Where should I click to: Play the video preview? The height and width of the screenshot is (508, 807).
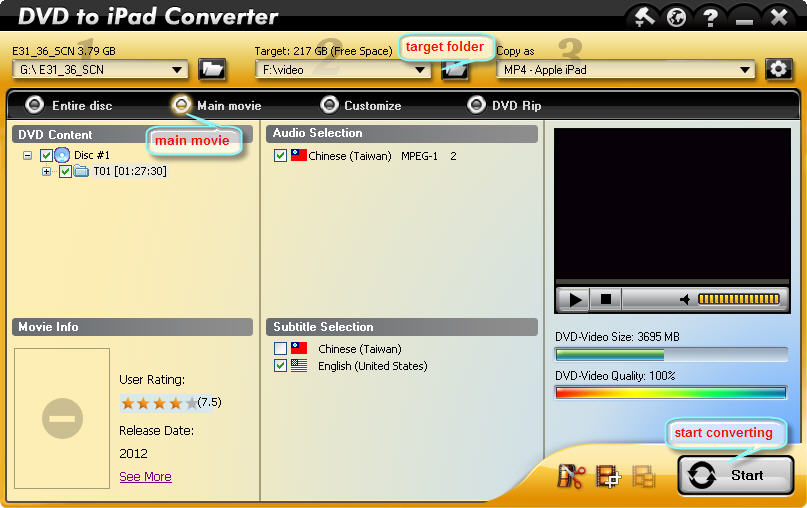click(x=574, y=300)
